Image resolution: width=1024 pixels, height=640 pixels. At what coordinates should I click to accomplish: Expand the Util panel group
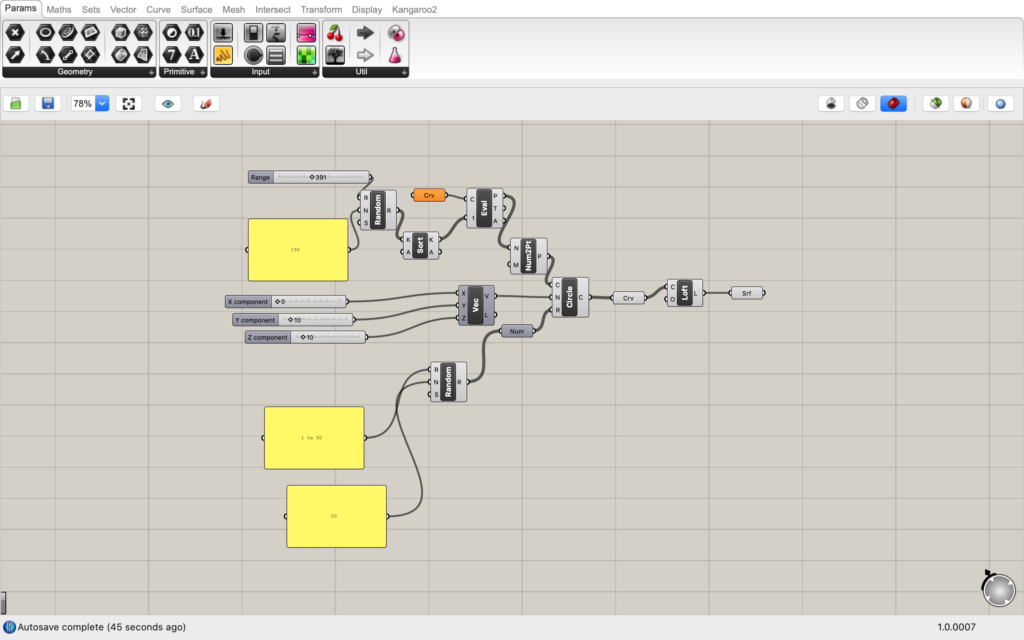[404, 72]
